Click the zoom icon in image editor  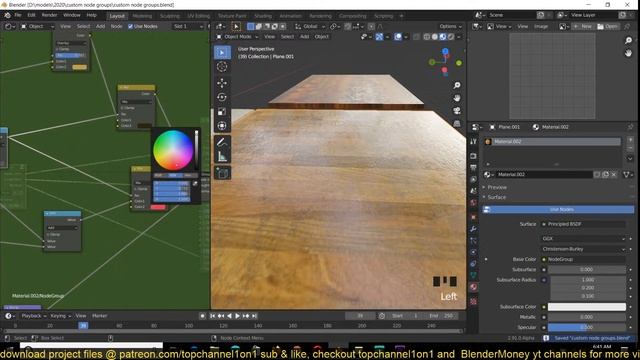tap(628, 40)
